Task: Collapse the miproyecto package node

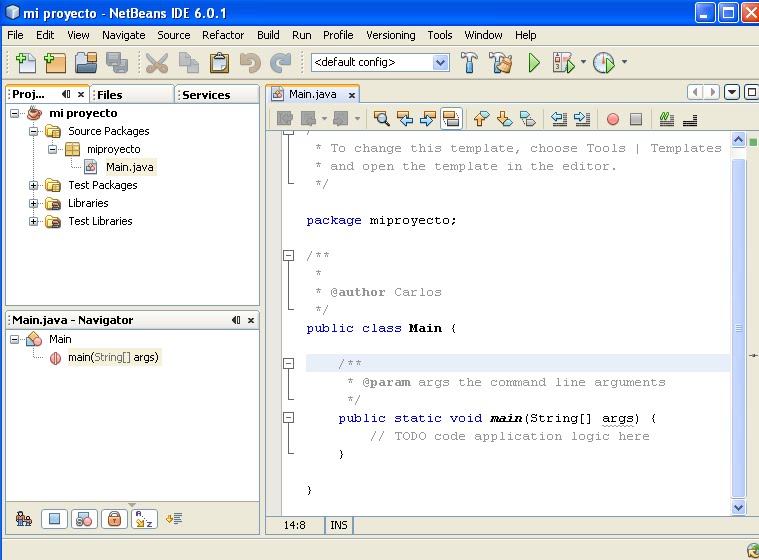Action: tap(52, 149)
